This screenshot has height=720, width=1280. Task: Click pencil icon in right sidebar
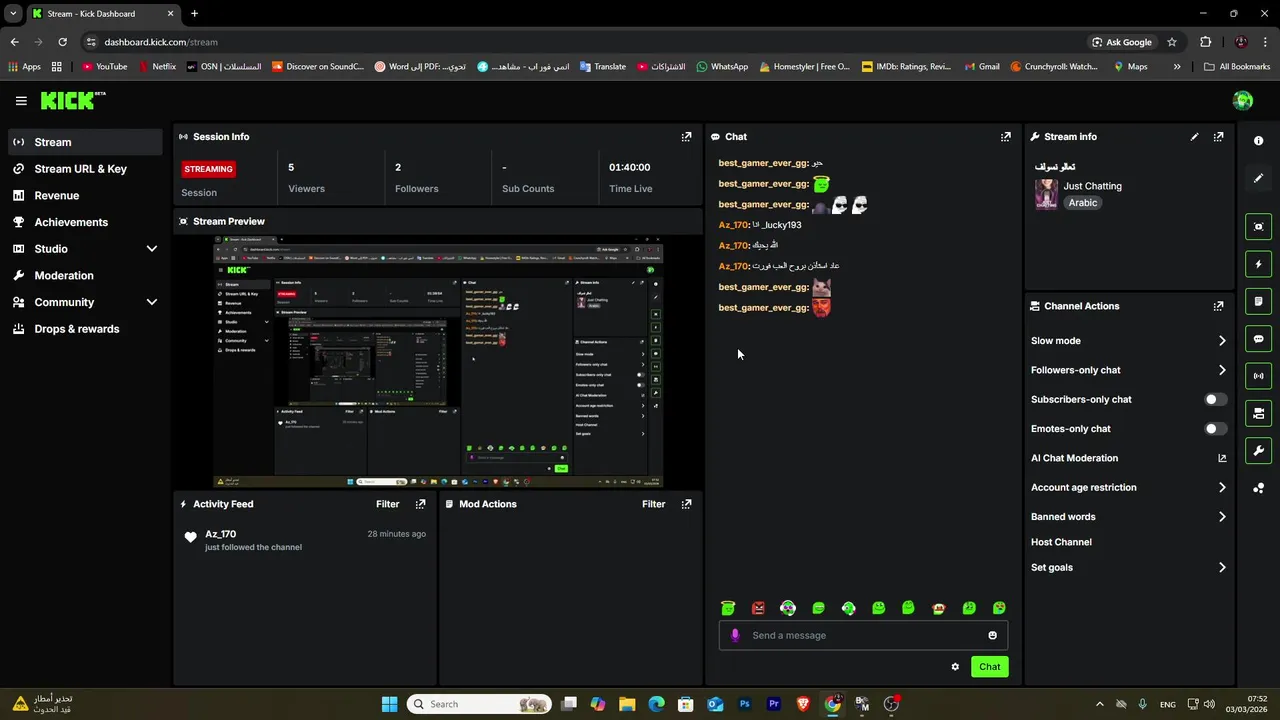pyautogui.click(x=1258, y=178)
